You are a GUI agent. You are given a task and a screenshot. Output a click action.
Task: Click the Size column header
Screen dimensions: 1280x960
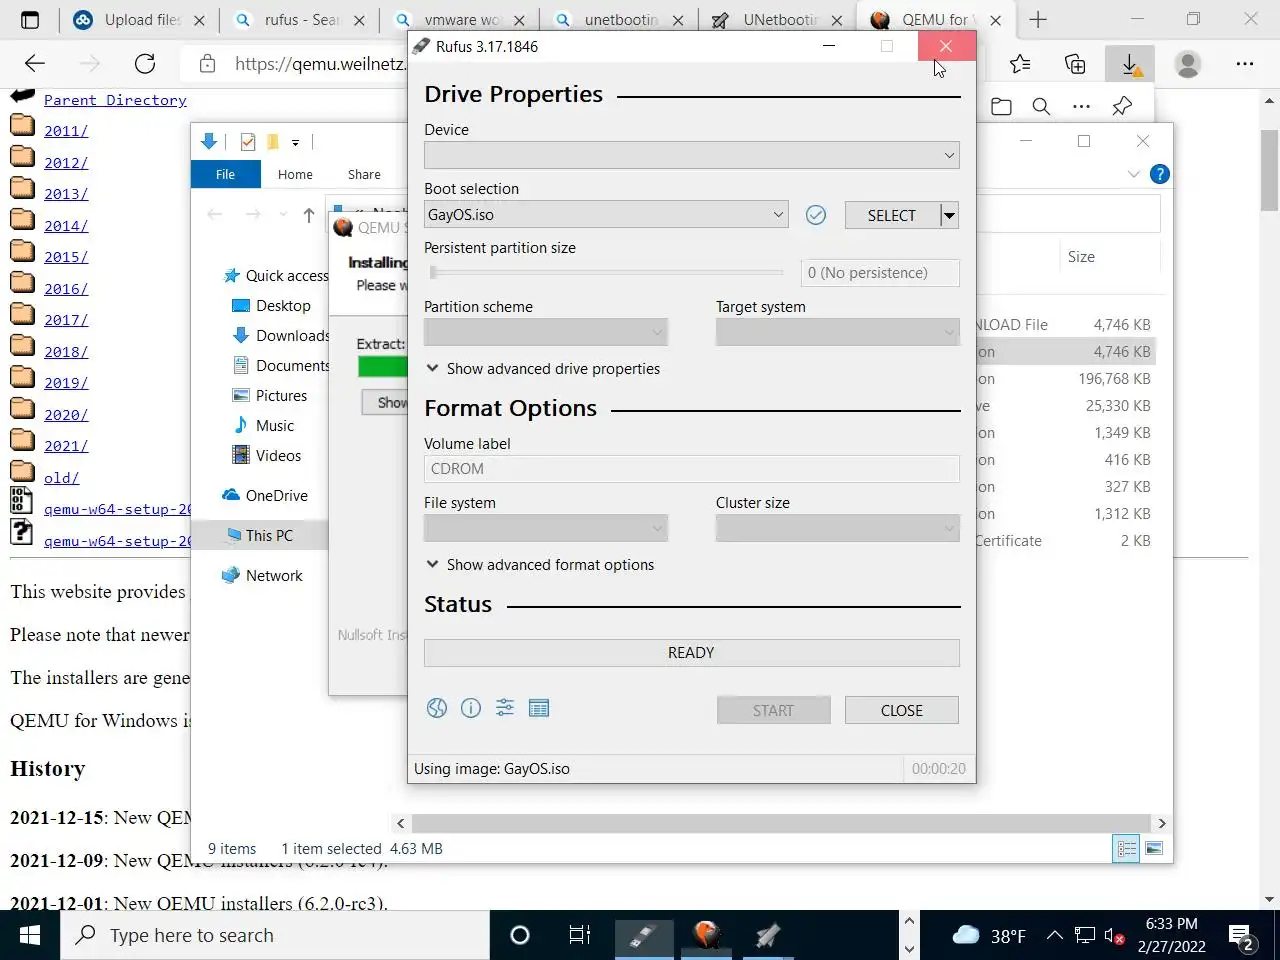pos(1081,257)
